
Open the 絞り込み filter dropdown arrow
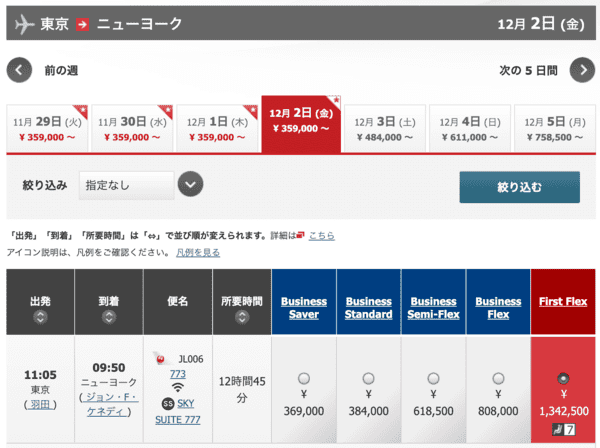click(190, 184)
